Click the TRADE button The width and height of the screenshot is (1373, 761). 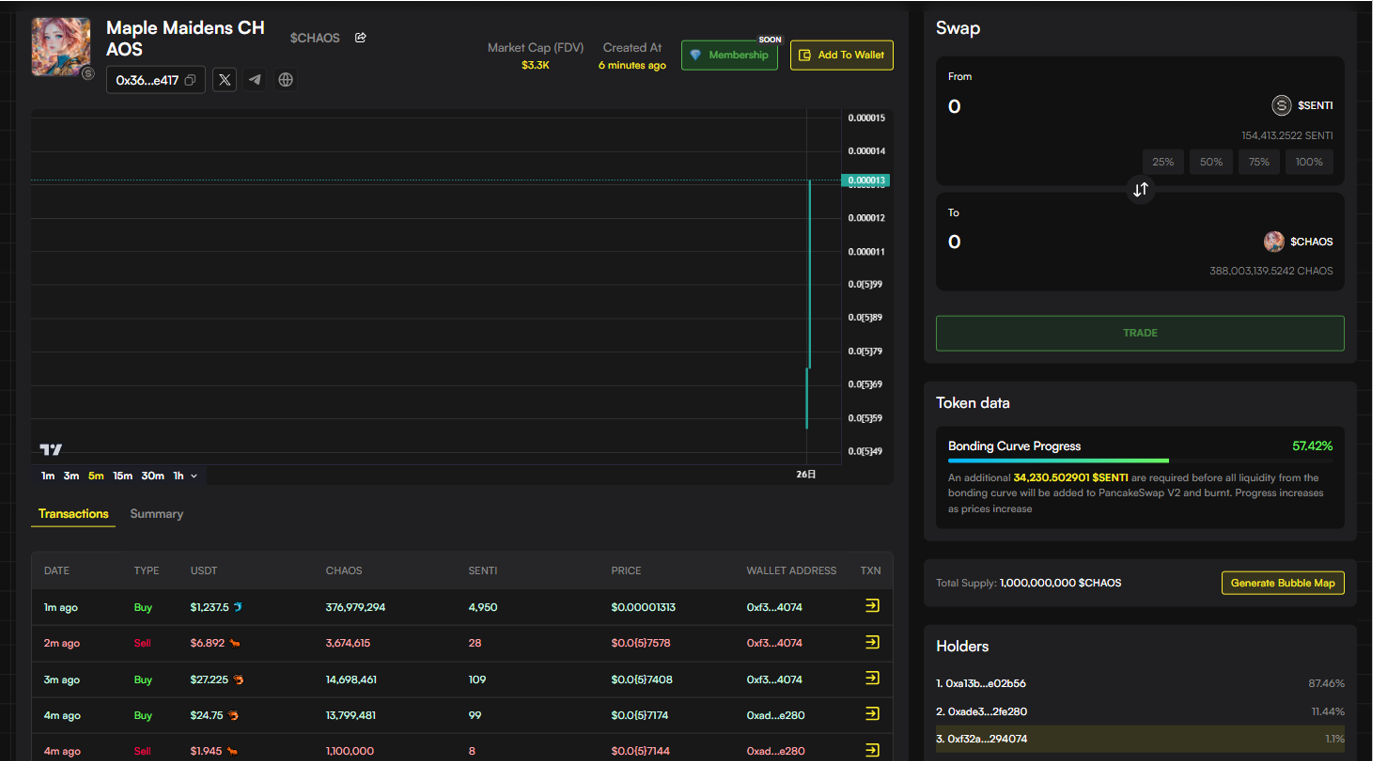click(x=1140, y=333)
